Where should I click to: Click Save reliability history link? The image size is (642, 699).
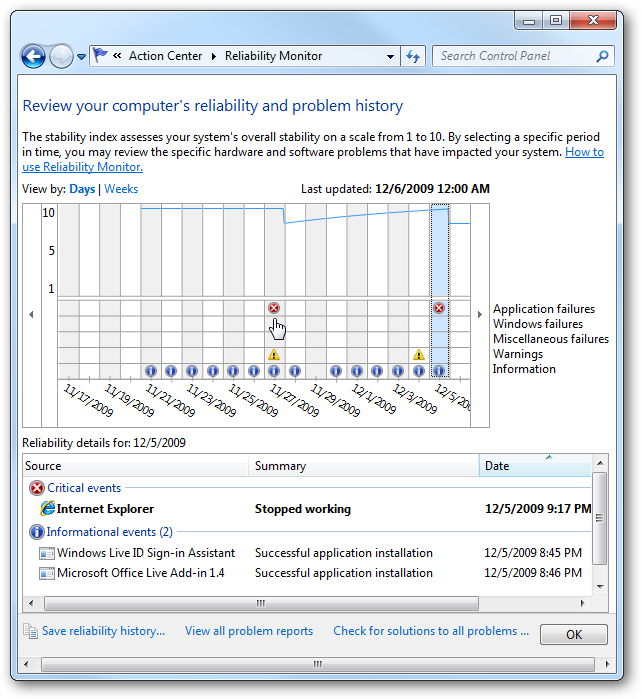coord(103,631)
